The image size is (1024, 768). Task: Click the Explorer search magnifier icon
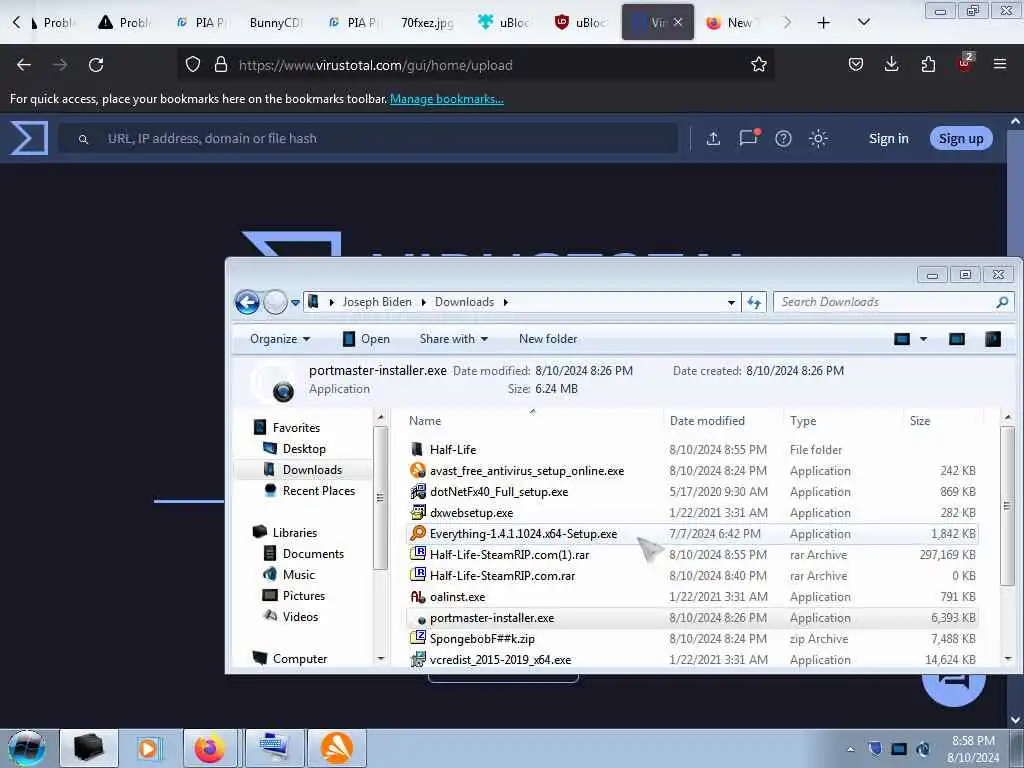(1002, 302)
